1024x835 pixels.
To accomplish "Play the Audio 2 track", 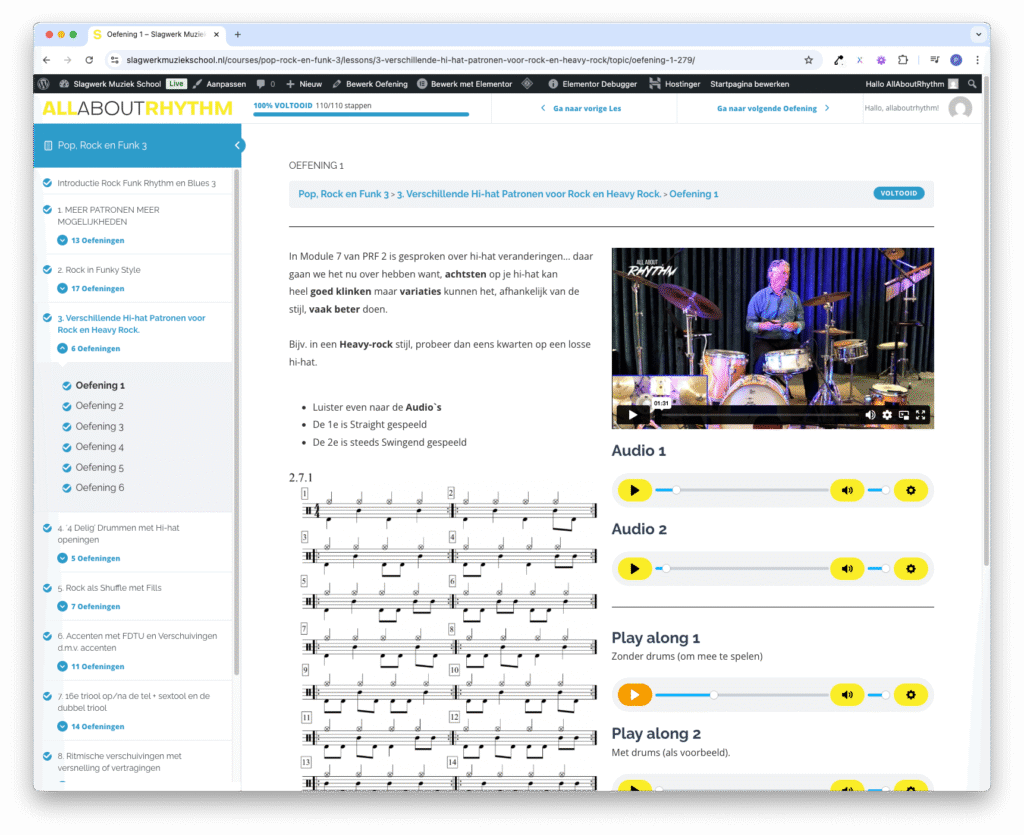I will [x=634, y=569].
